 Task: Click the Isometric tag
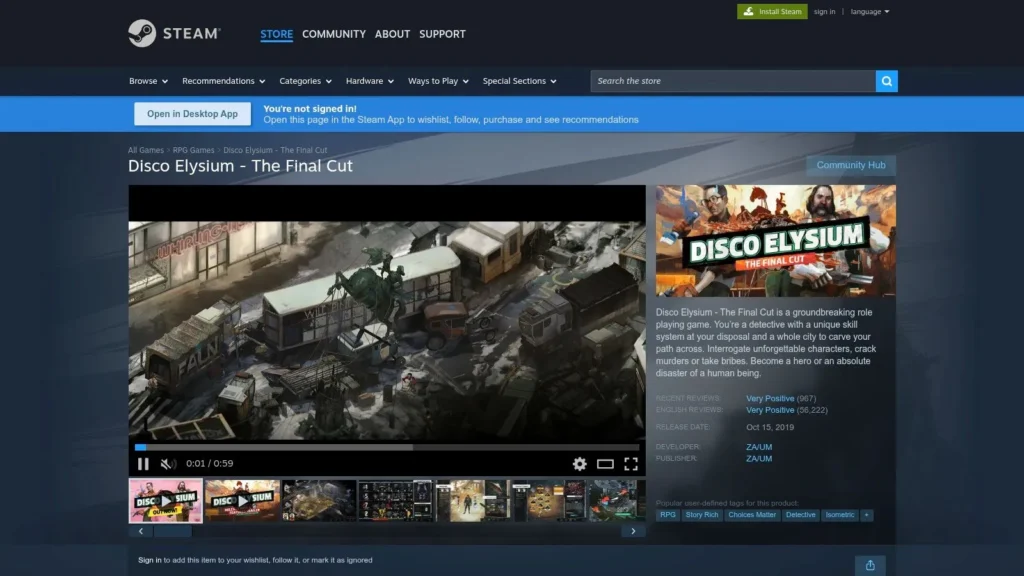[839, 515]
